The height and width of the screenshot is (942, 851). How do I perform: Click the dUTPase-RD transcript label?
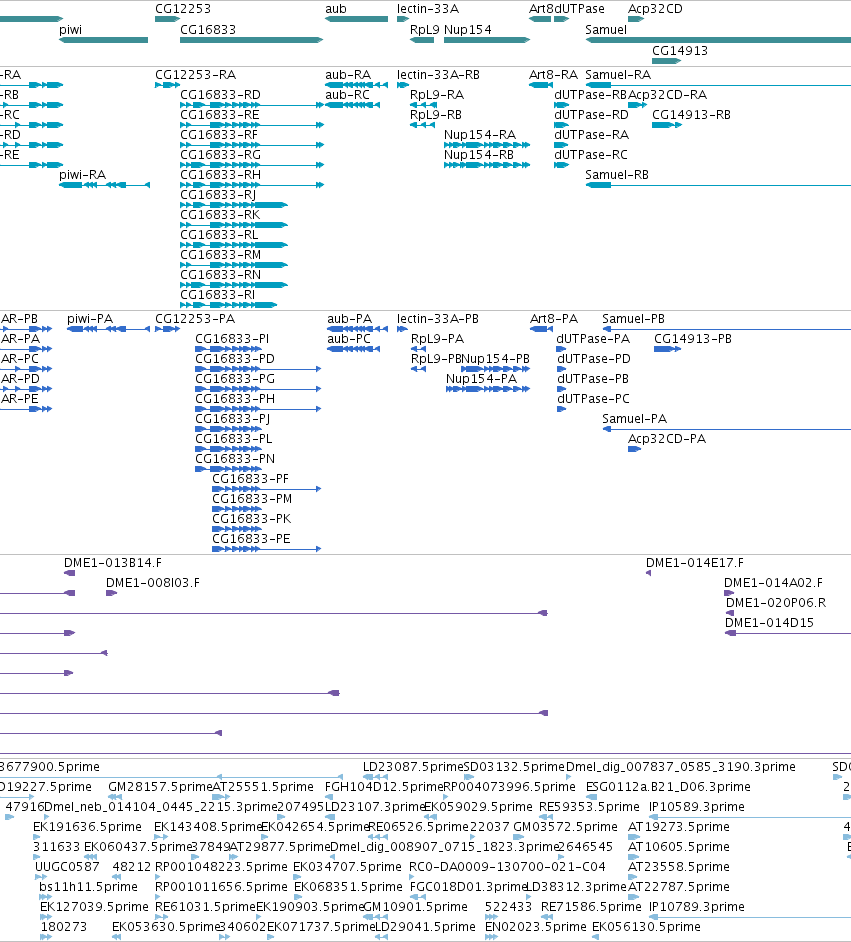(592, 114)
